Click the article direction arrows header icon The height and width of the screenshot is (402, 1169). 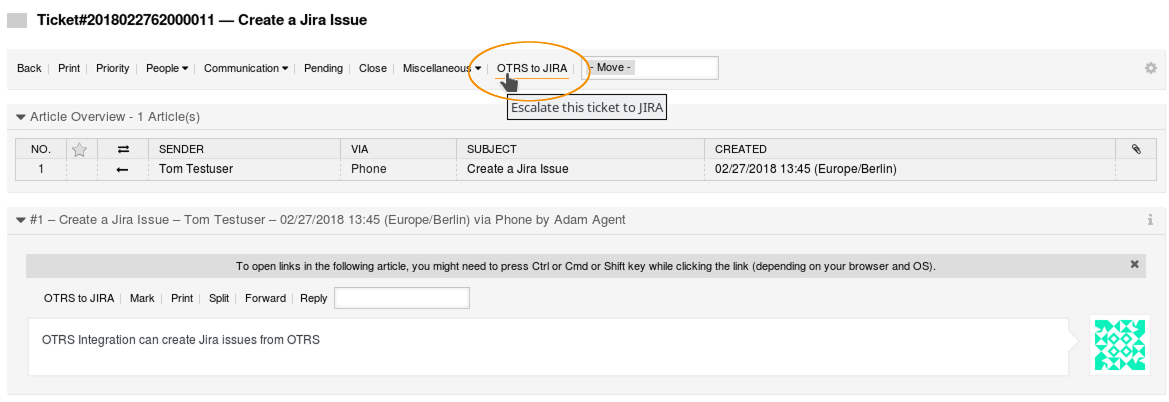(123, 149)
